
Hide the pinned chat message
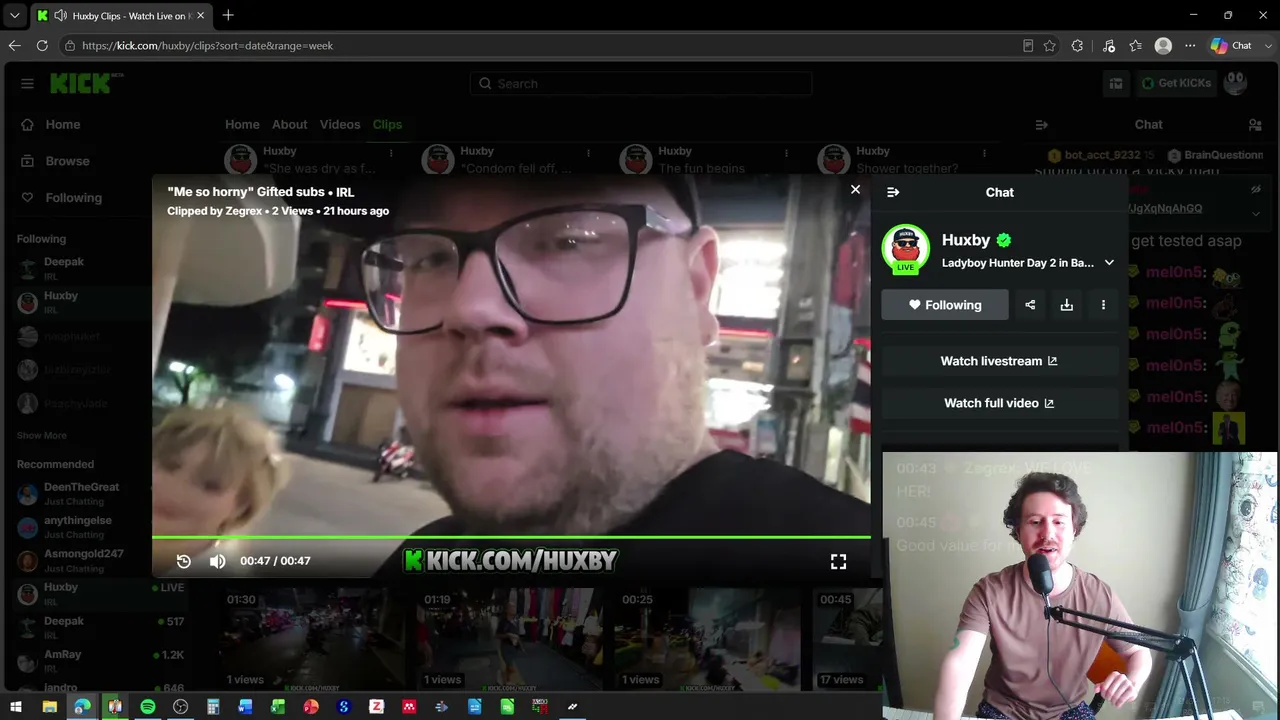click(x=1256, y=190)
